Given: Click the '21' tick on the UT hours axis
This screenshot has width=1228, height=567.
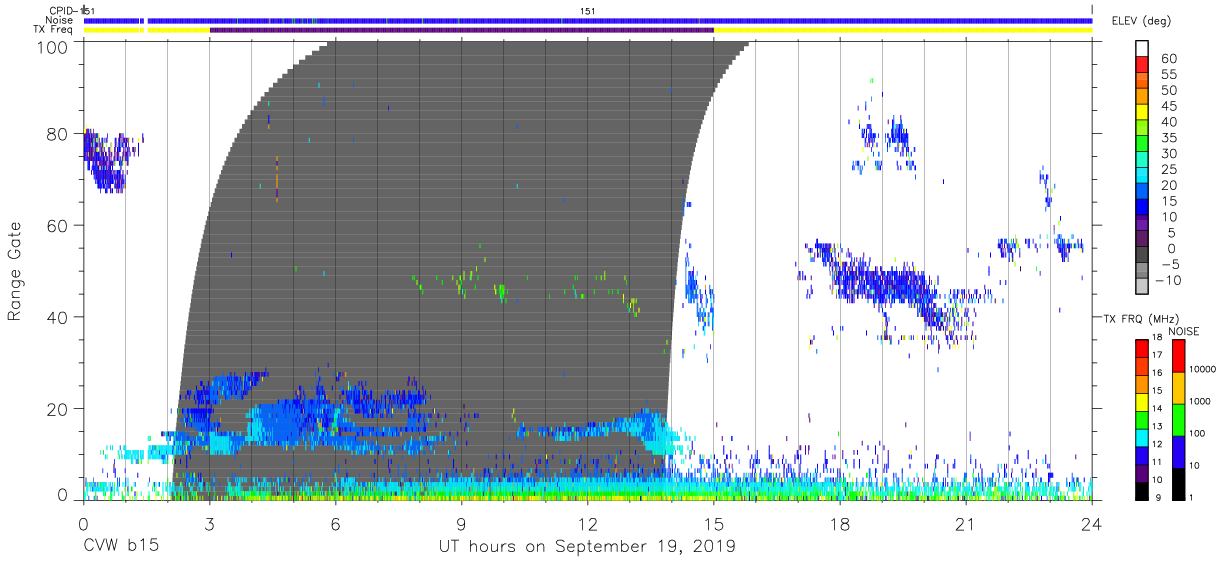Looking at the screenshot, I should pos(966,524).
